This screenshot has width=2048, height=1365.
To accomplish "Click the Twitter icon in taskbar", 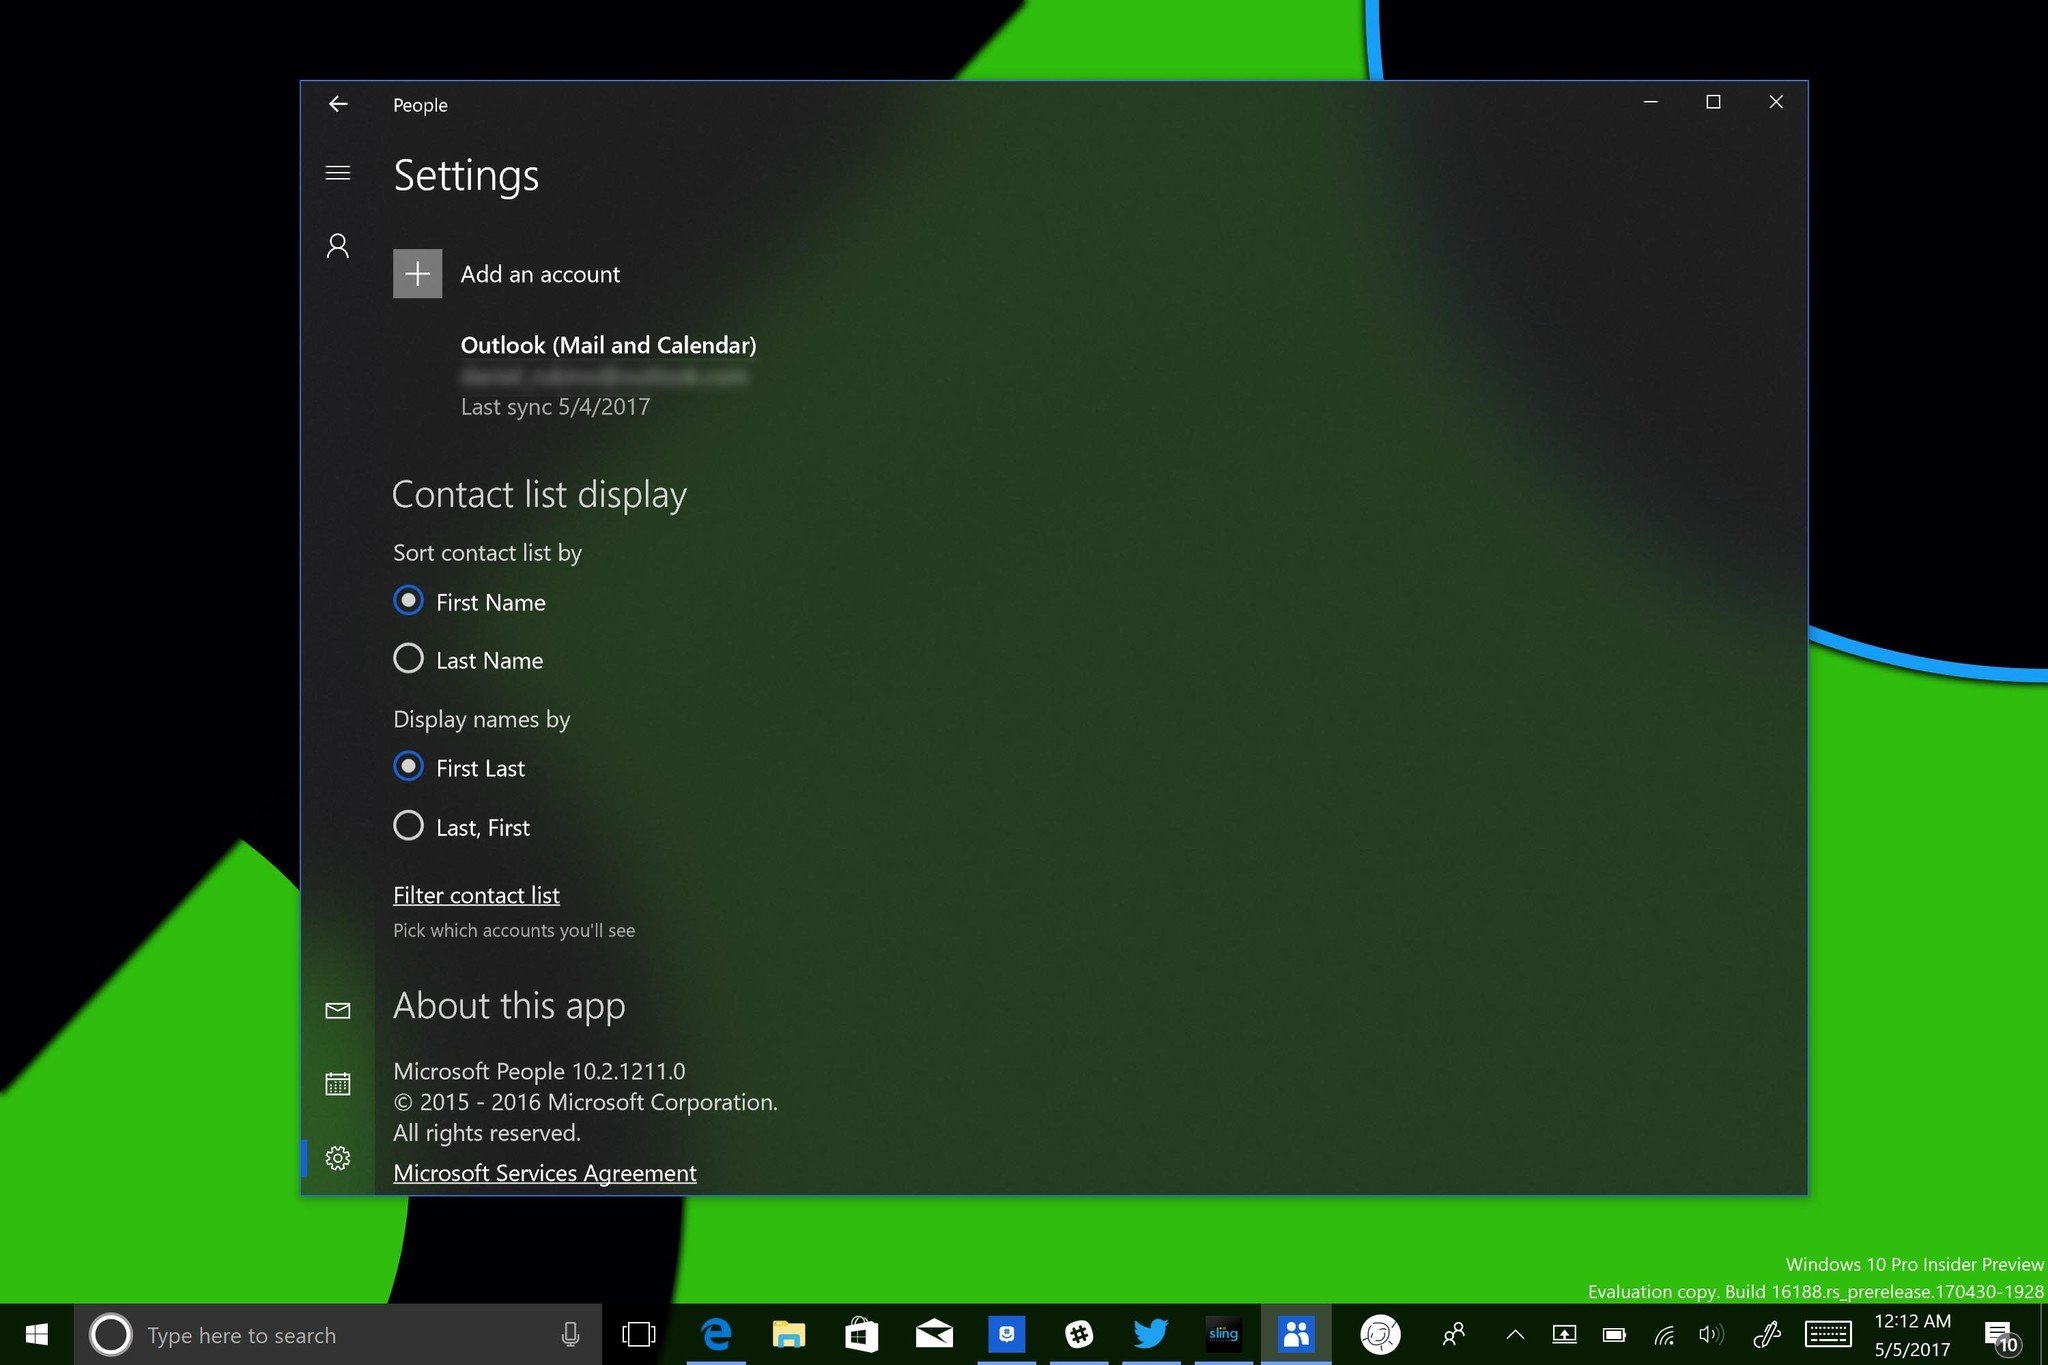I will pos(1154,1331).
